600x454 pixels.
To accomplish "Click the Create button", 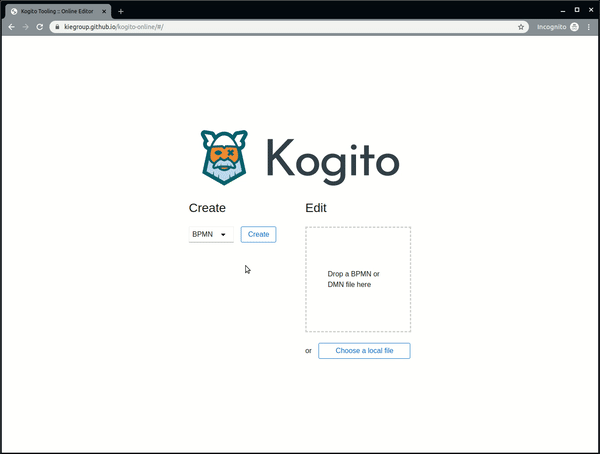I will (x=258, y=234).
